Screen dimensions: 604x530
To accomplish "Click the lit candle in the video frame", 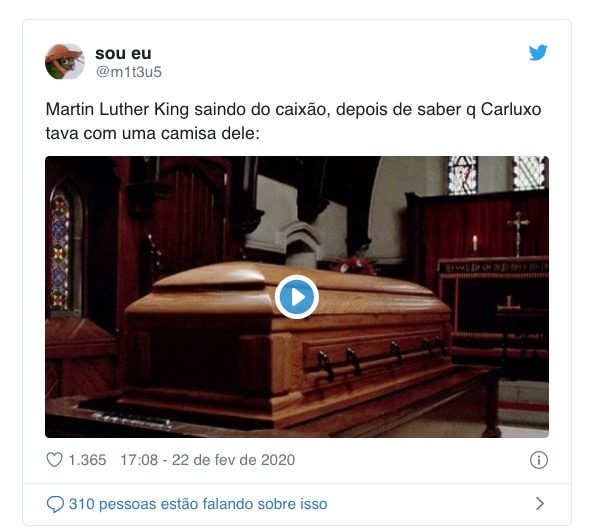I will pos(475,243).
